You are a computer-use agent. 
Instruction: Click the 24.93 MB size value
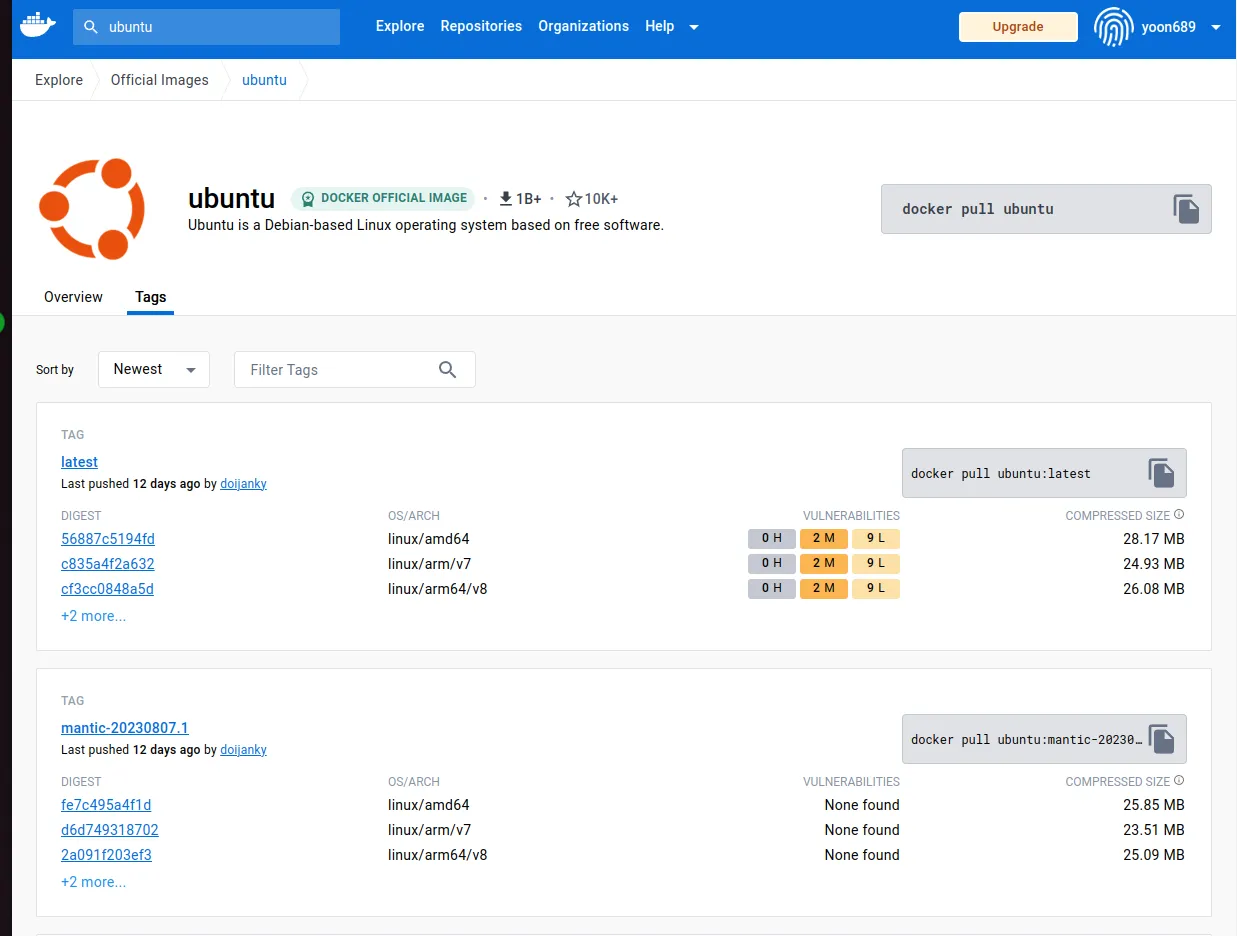click(x=1153, y=564)
